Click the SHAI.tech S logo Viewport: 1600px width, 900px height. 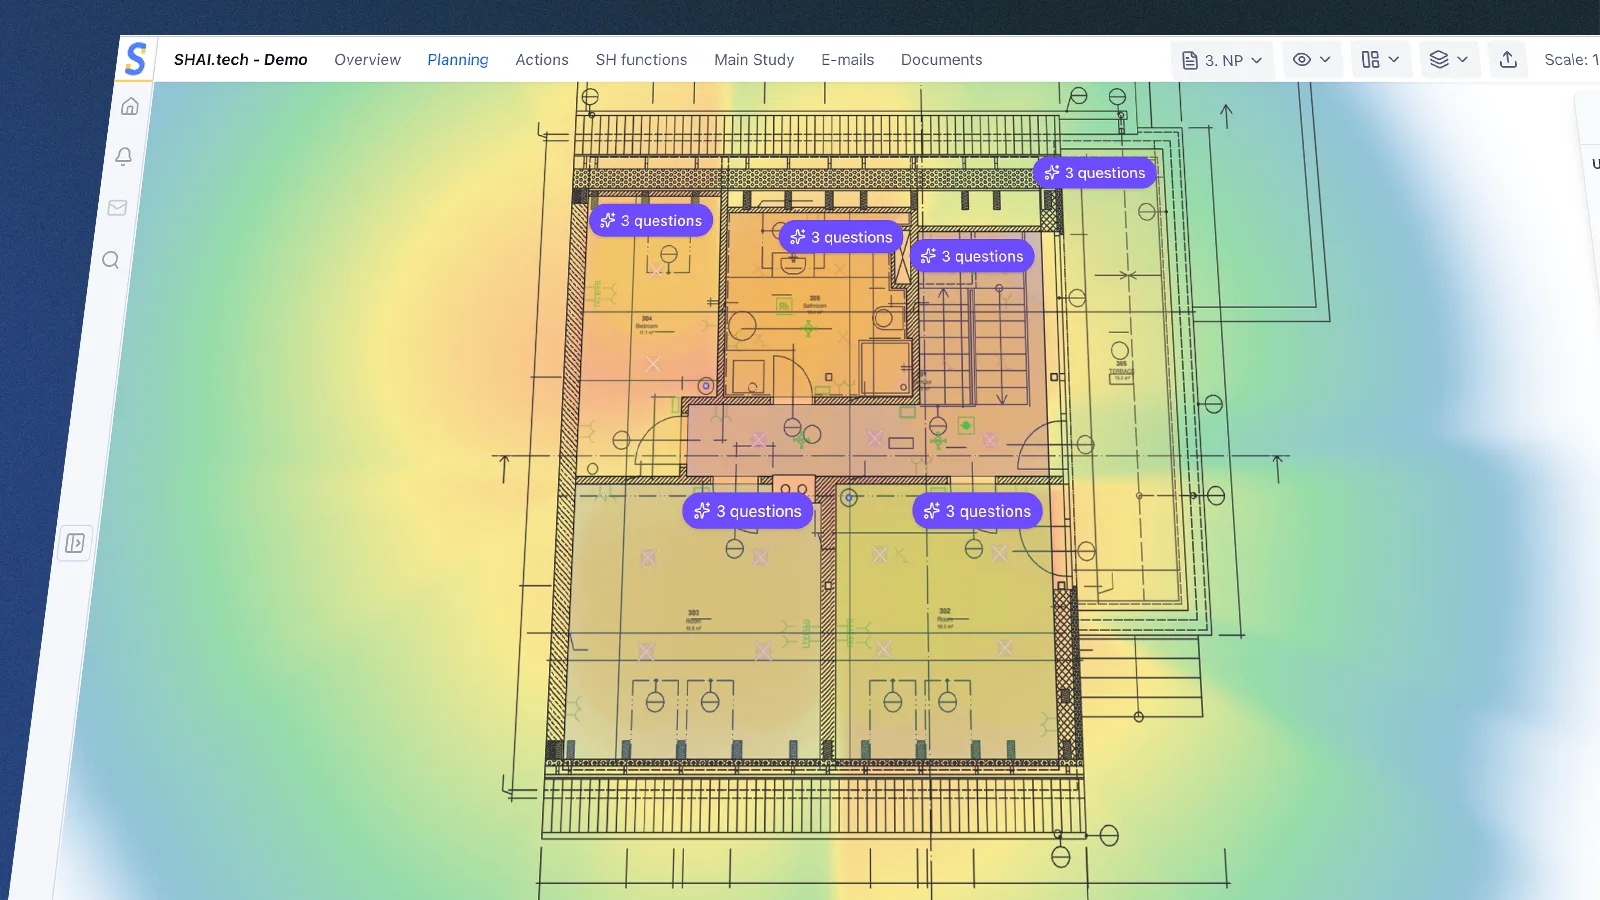pyautogui.click(x=136, y=59)
